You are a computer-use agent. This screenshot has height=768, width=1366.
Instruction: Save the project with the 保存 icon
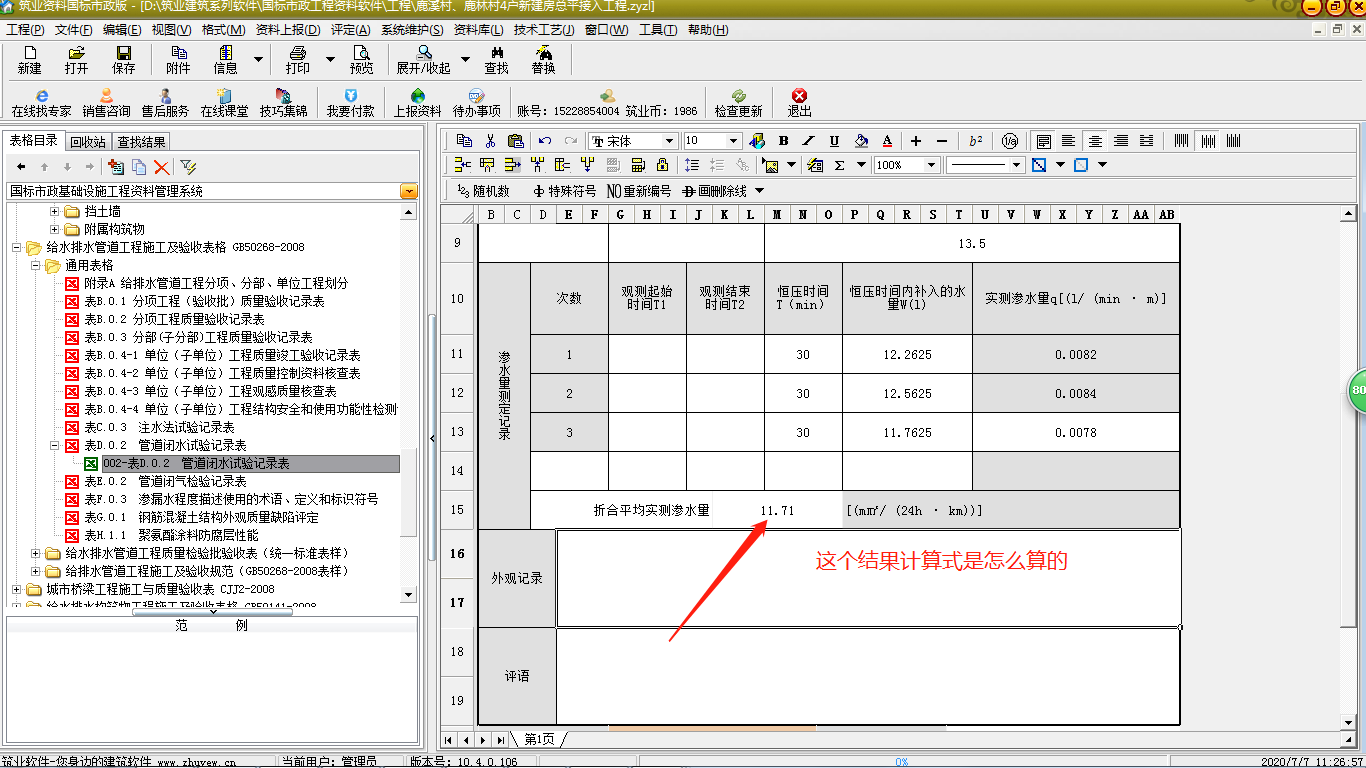[x=123, y=60]
